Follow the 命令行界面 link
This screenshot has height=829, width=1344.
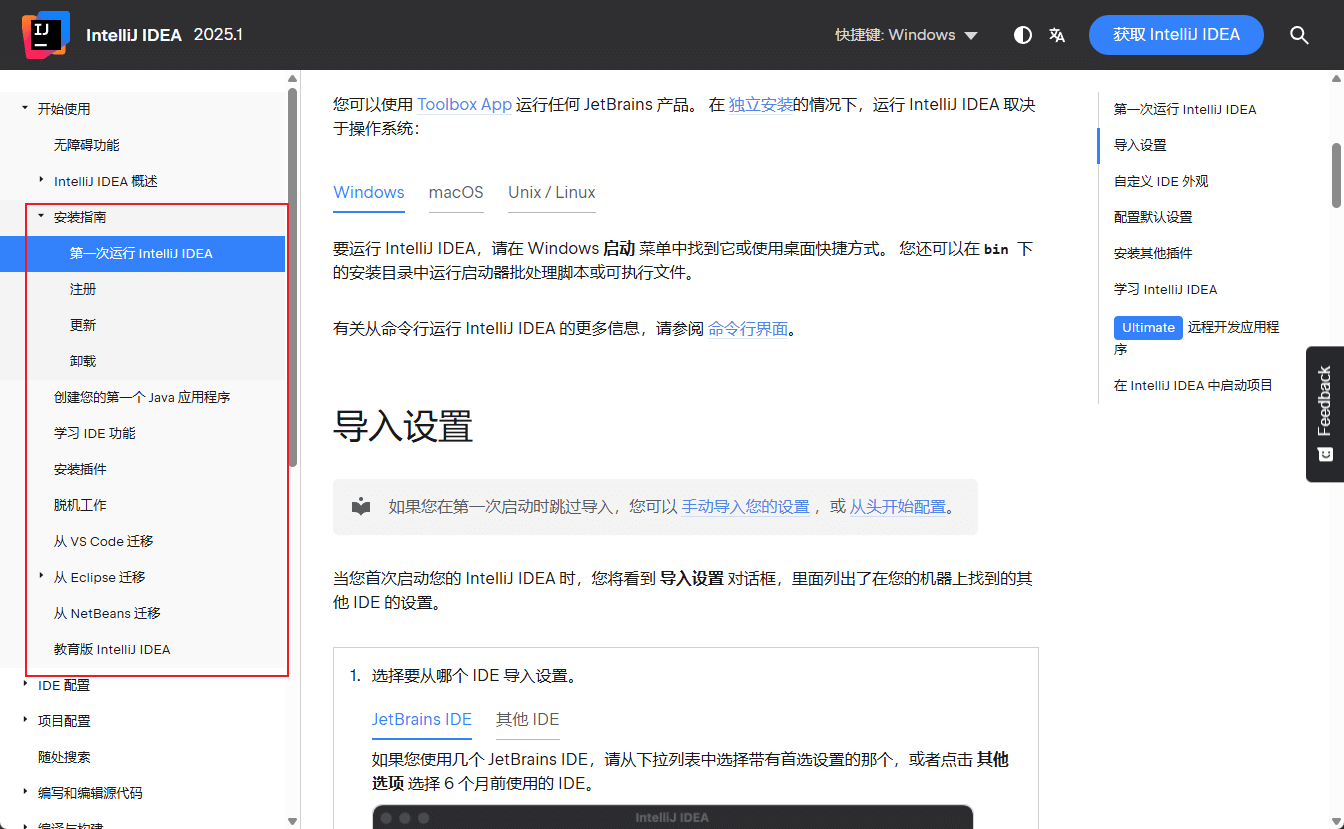tap(748, 328)
